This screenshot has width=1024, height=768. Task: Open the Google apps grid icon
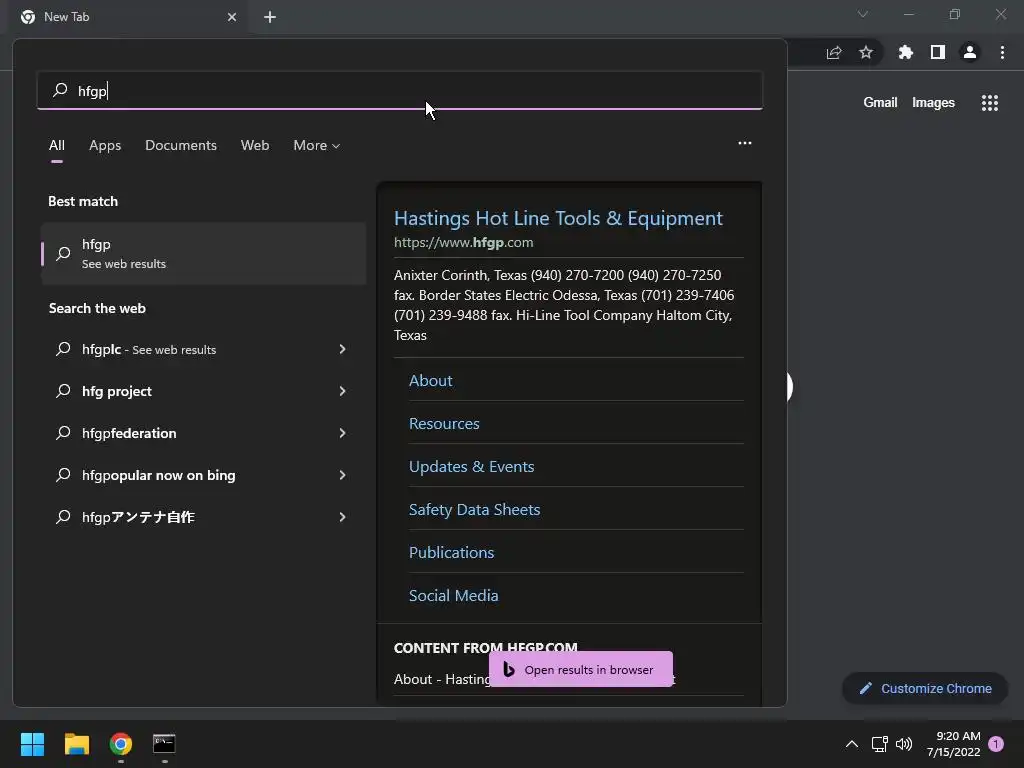point(989,103)
